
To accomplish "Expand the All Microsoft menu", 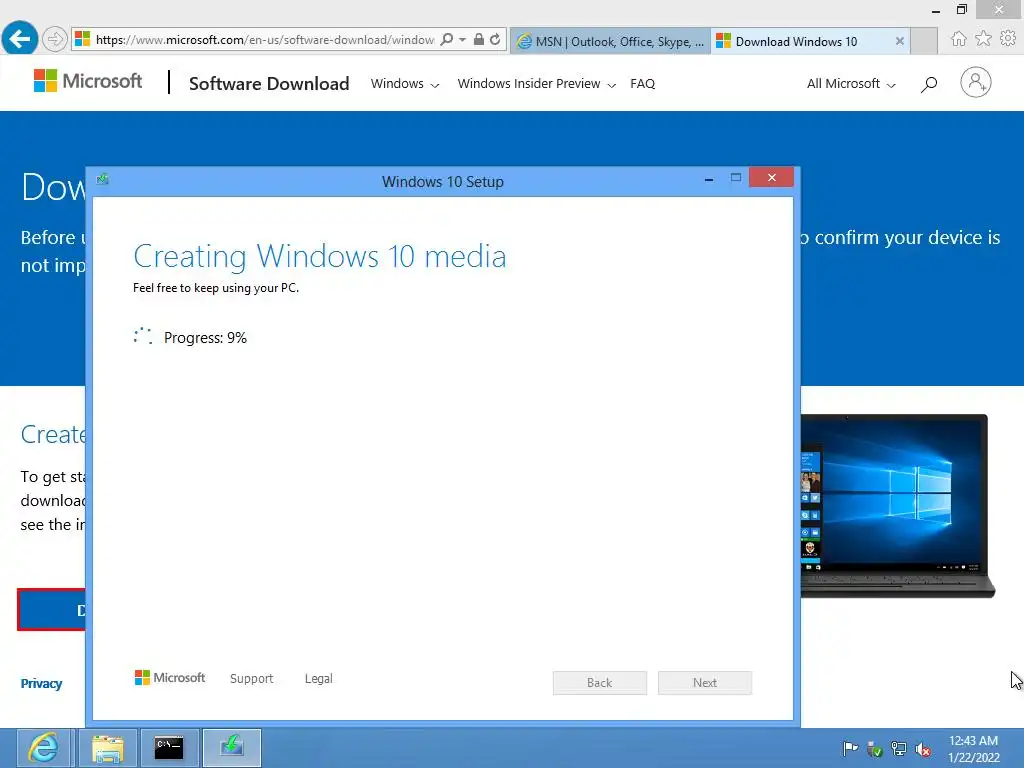I will (x=851, y=84).
